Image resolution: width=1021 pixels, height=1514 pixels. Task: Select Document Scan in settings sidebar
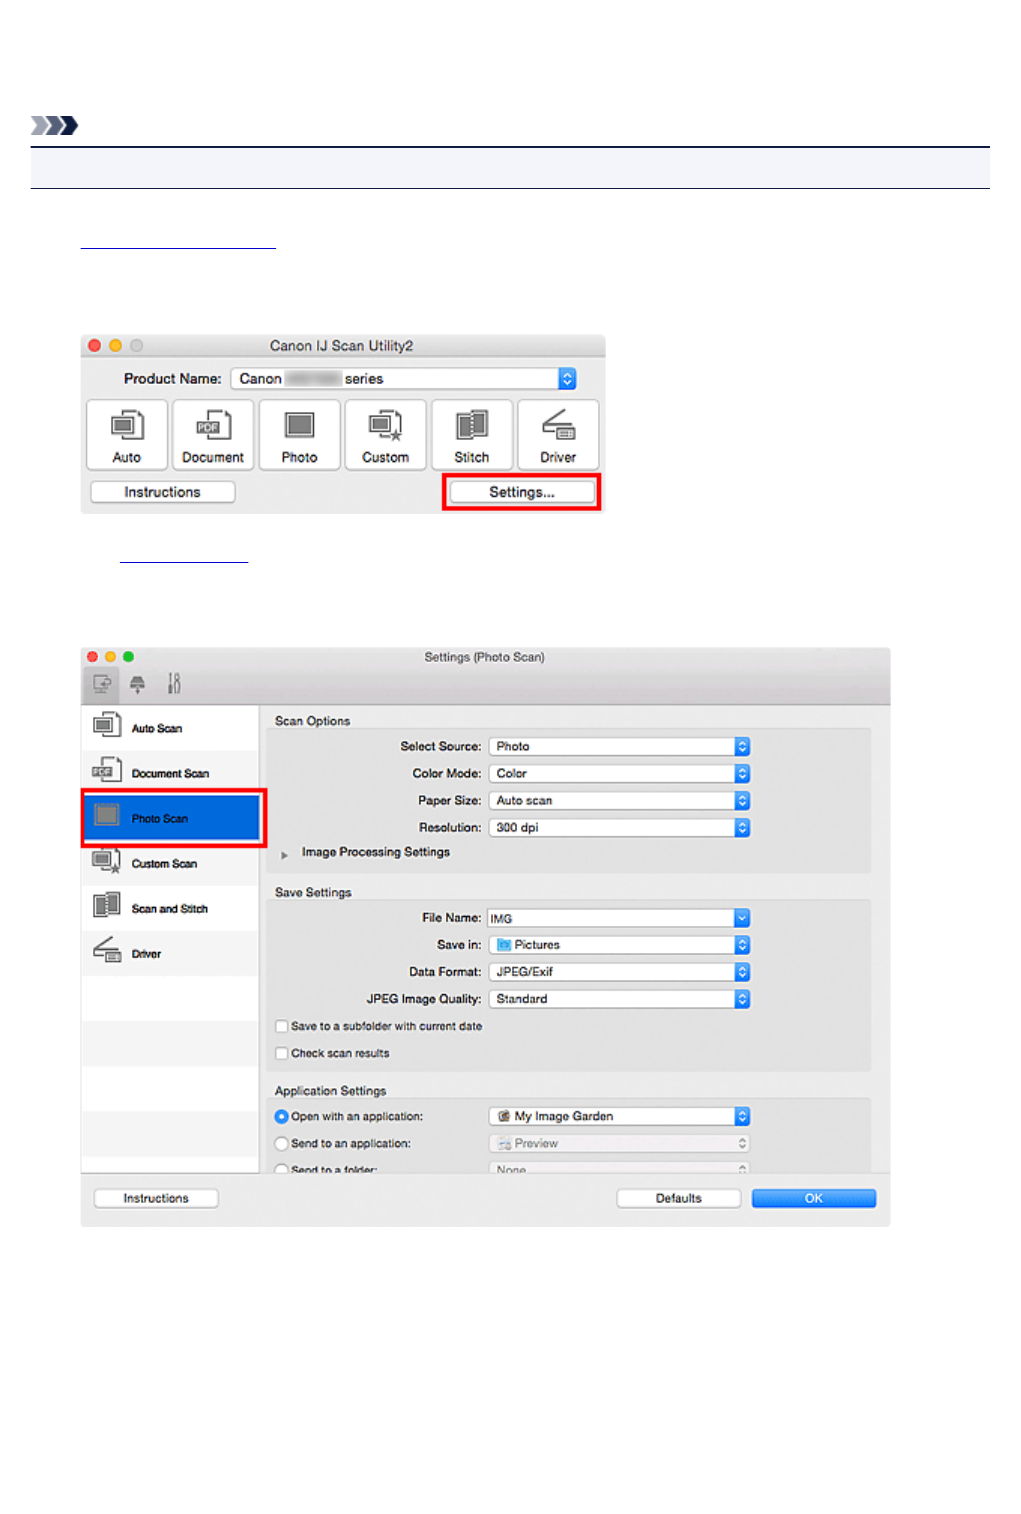[170, 773]
